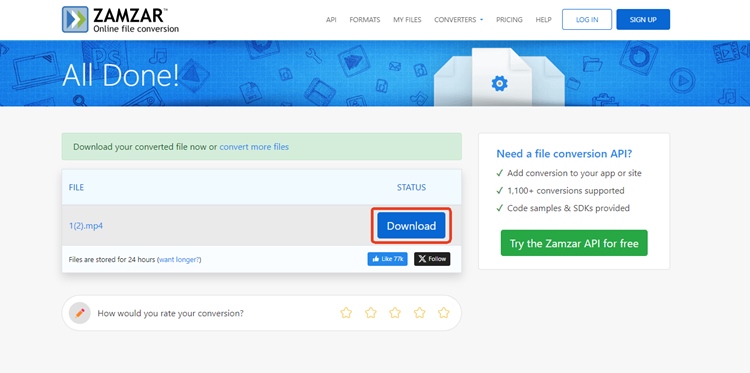The height and width of the screenshot is (373, 750).
Task: Click the text How would you rate your conversion?
Action: (x=170, y=313)
